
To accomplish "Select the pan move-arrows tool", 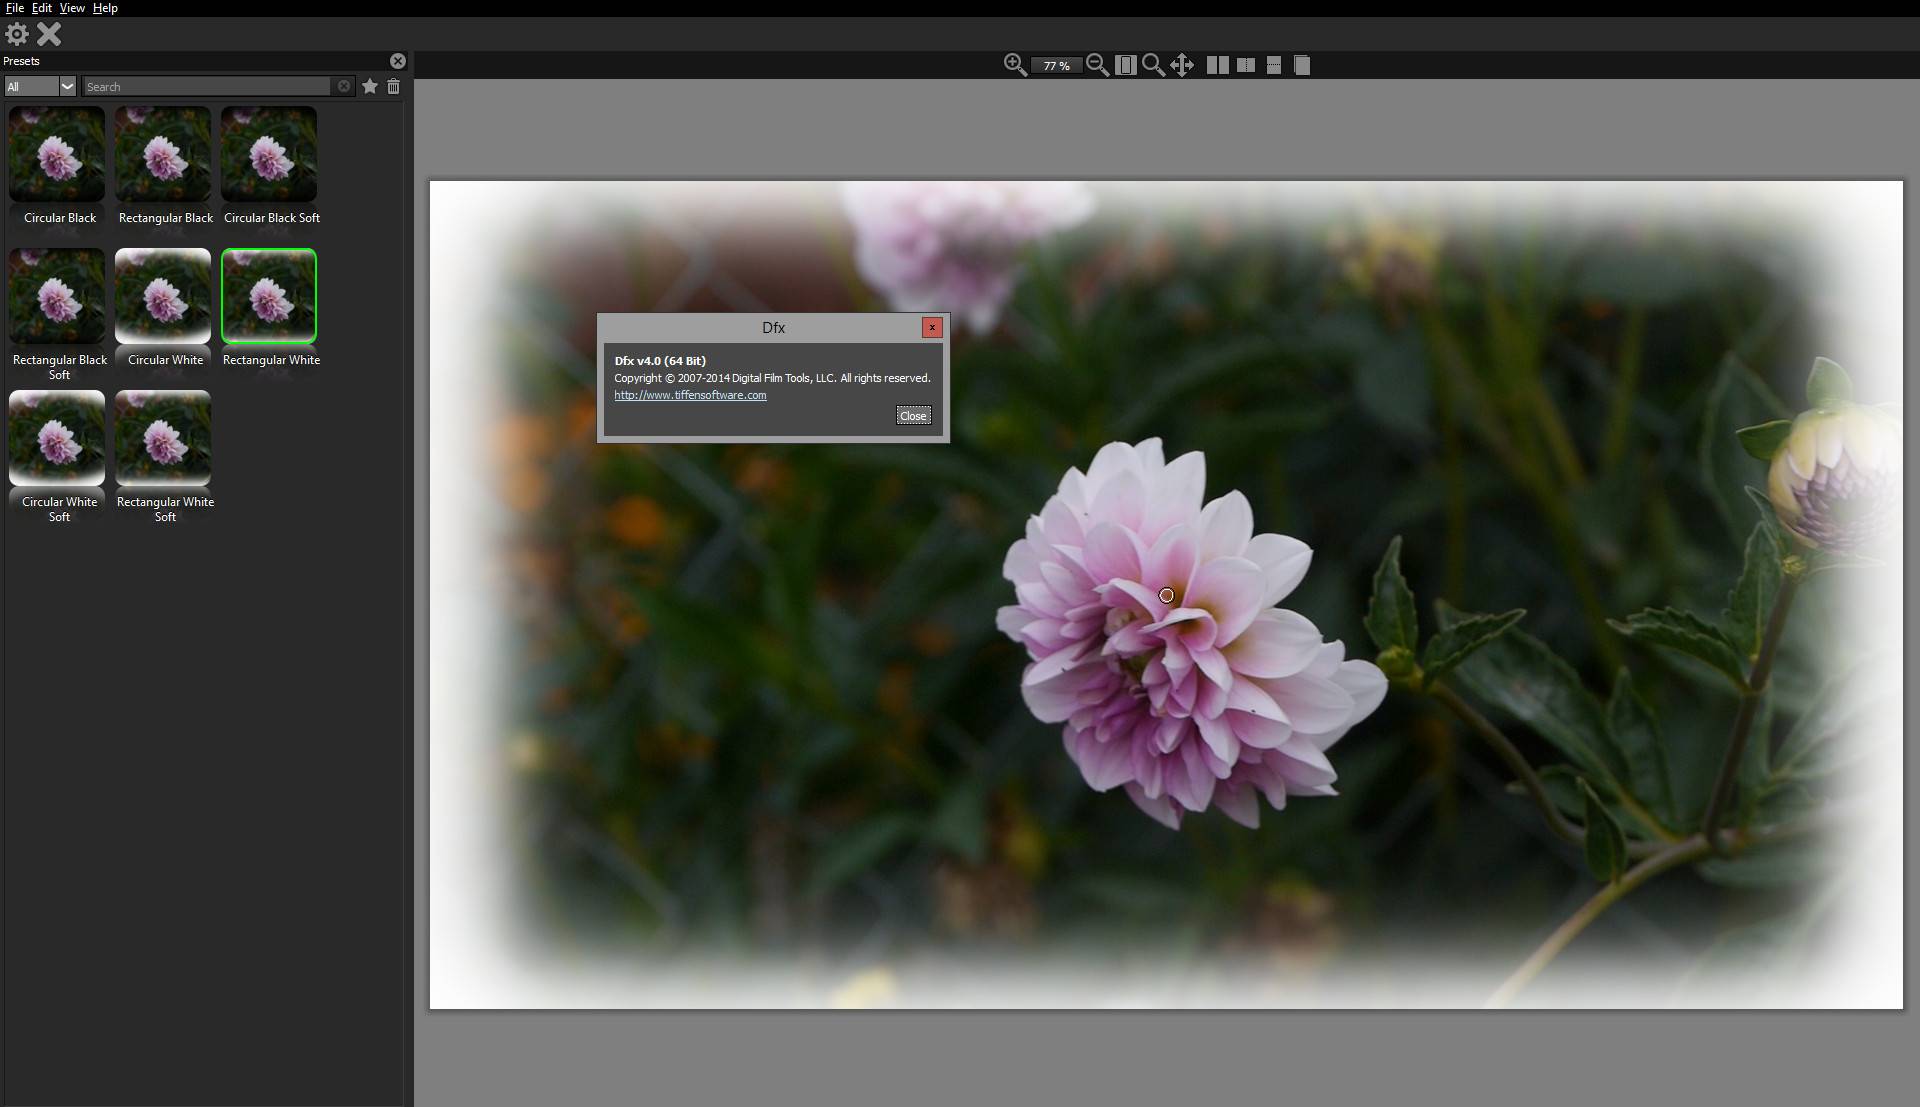I will pyautogui.click(x=1182, y=65).
